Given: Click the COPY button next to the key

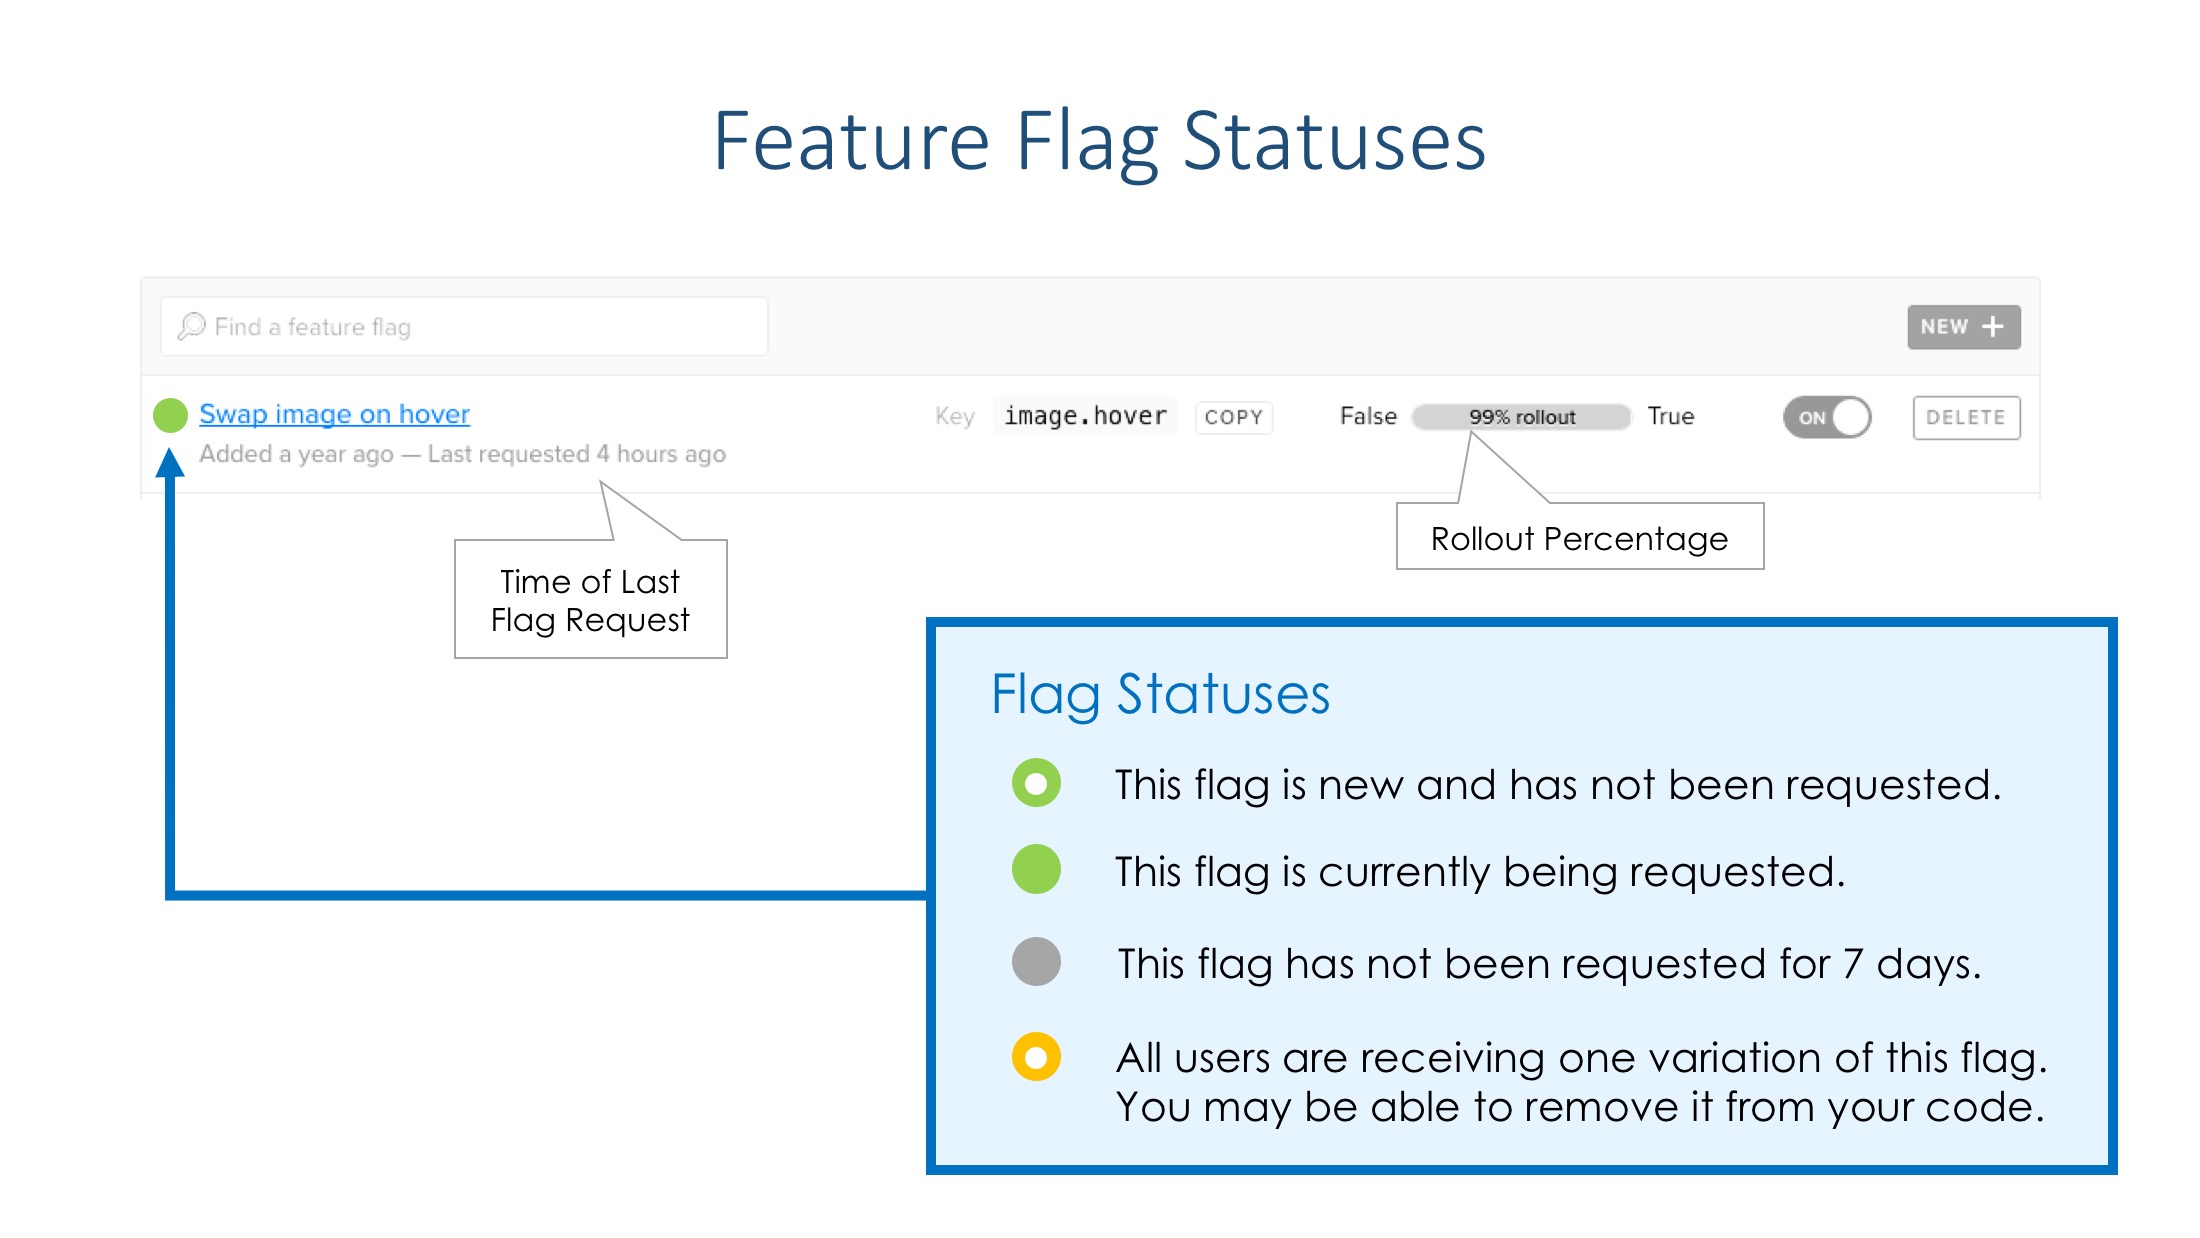Looking at the screenshot, I should coord(1233,417).
